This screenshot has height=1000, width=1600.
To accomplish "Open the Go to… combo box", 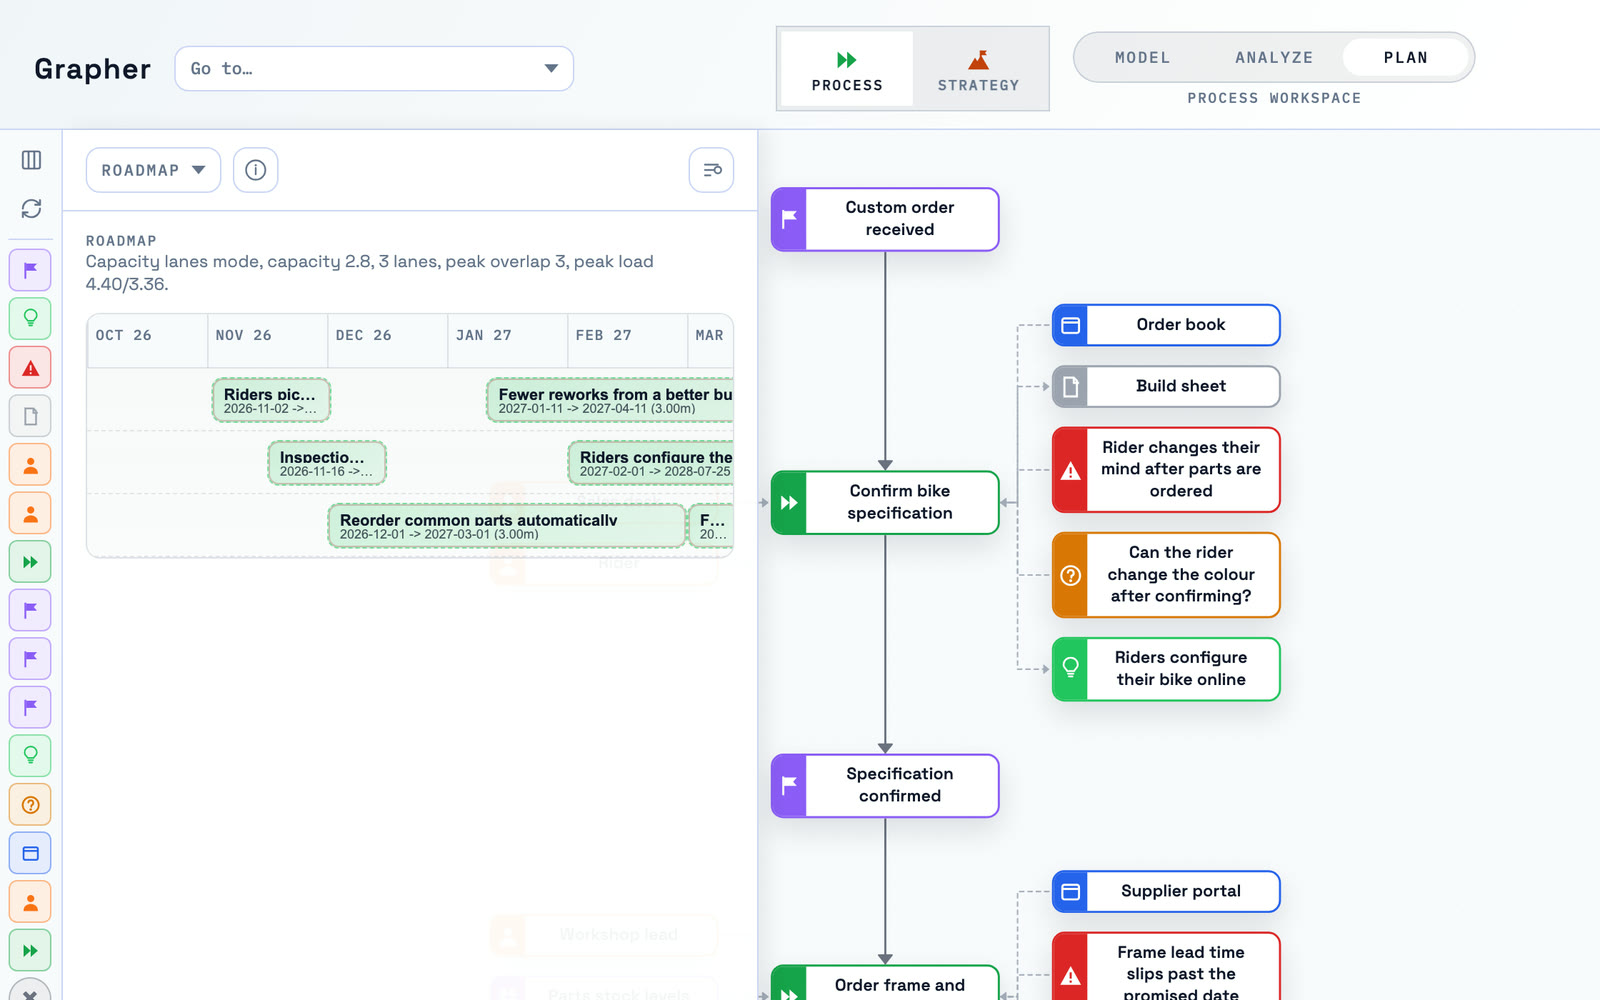I will 374,69.
